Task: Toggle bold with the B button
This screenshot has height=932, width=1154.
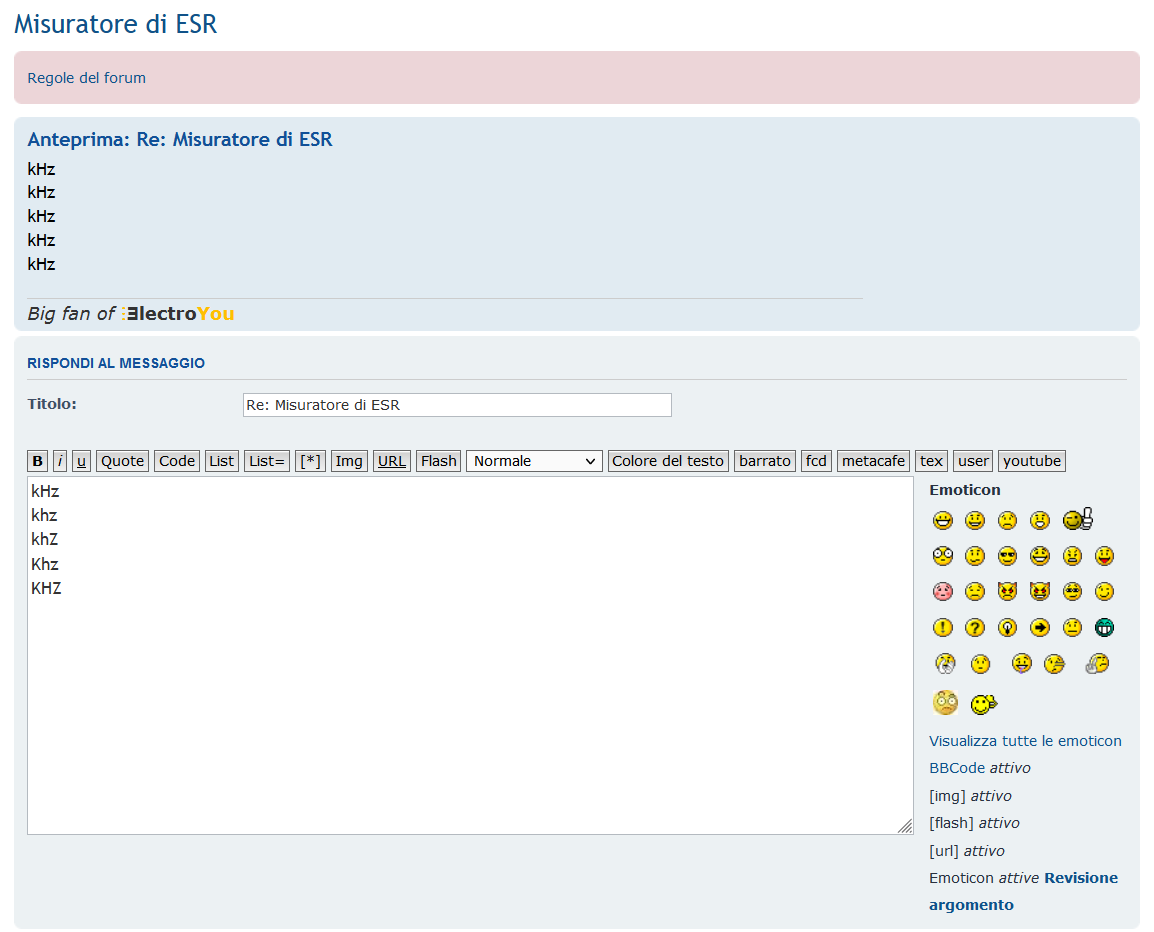Action: click(38, 461)
